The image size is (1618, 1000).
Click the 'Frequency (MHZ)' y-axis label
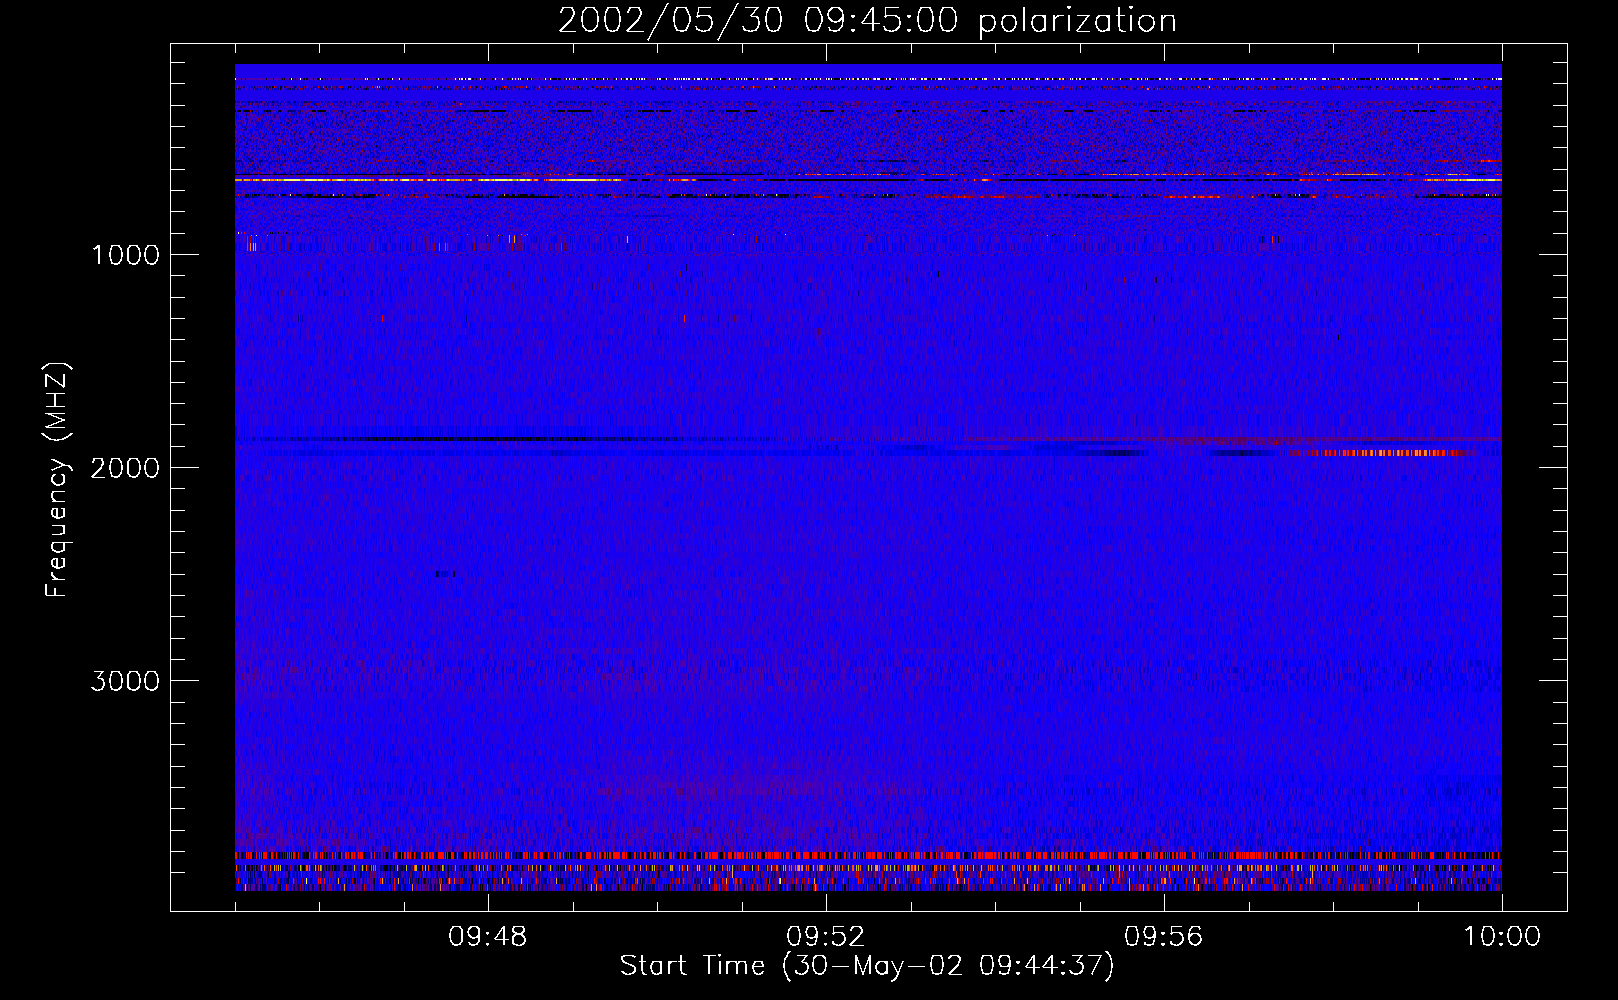click(x=57, y=480)
